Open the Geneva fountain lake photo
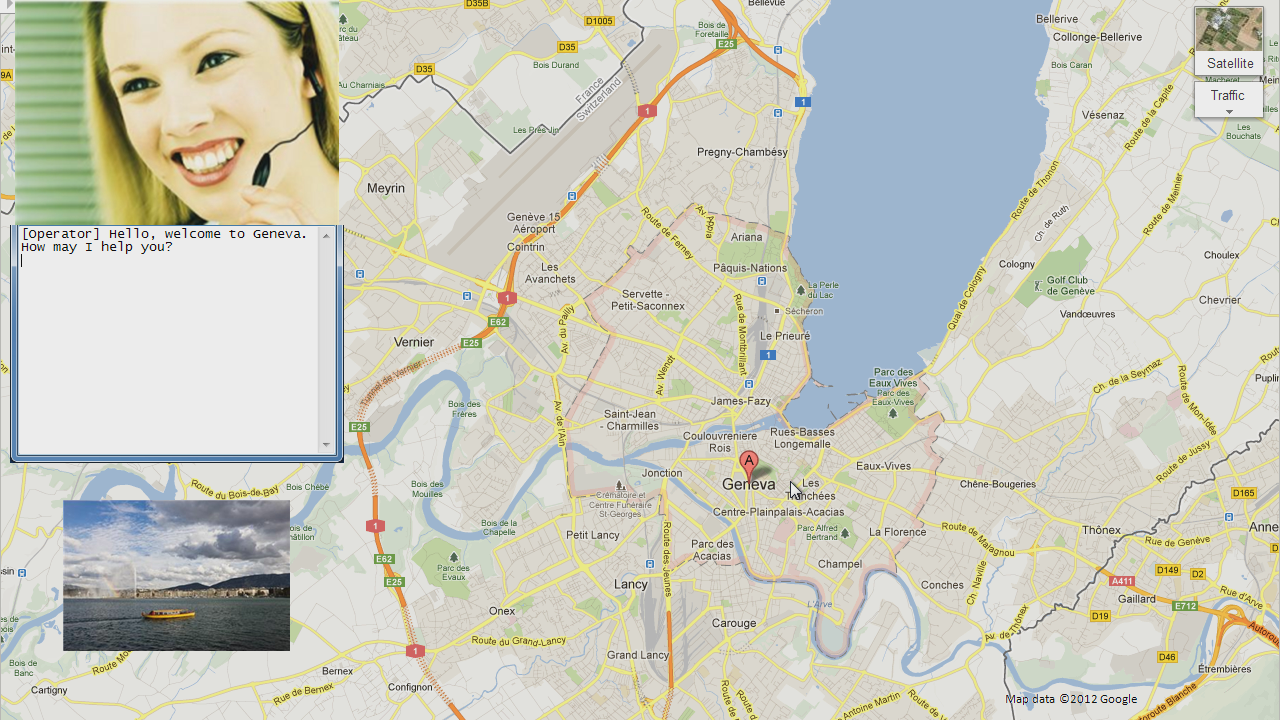This screenshot has width=1280, height=720. point(176,575)
